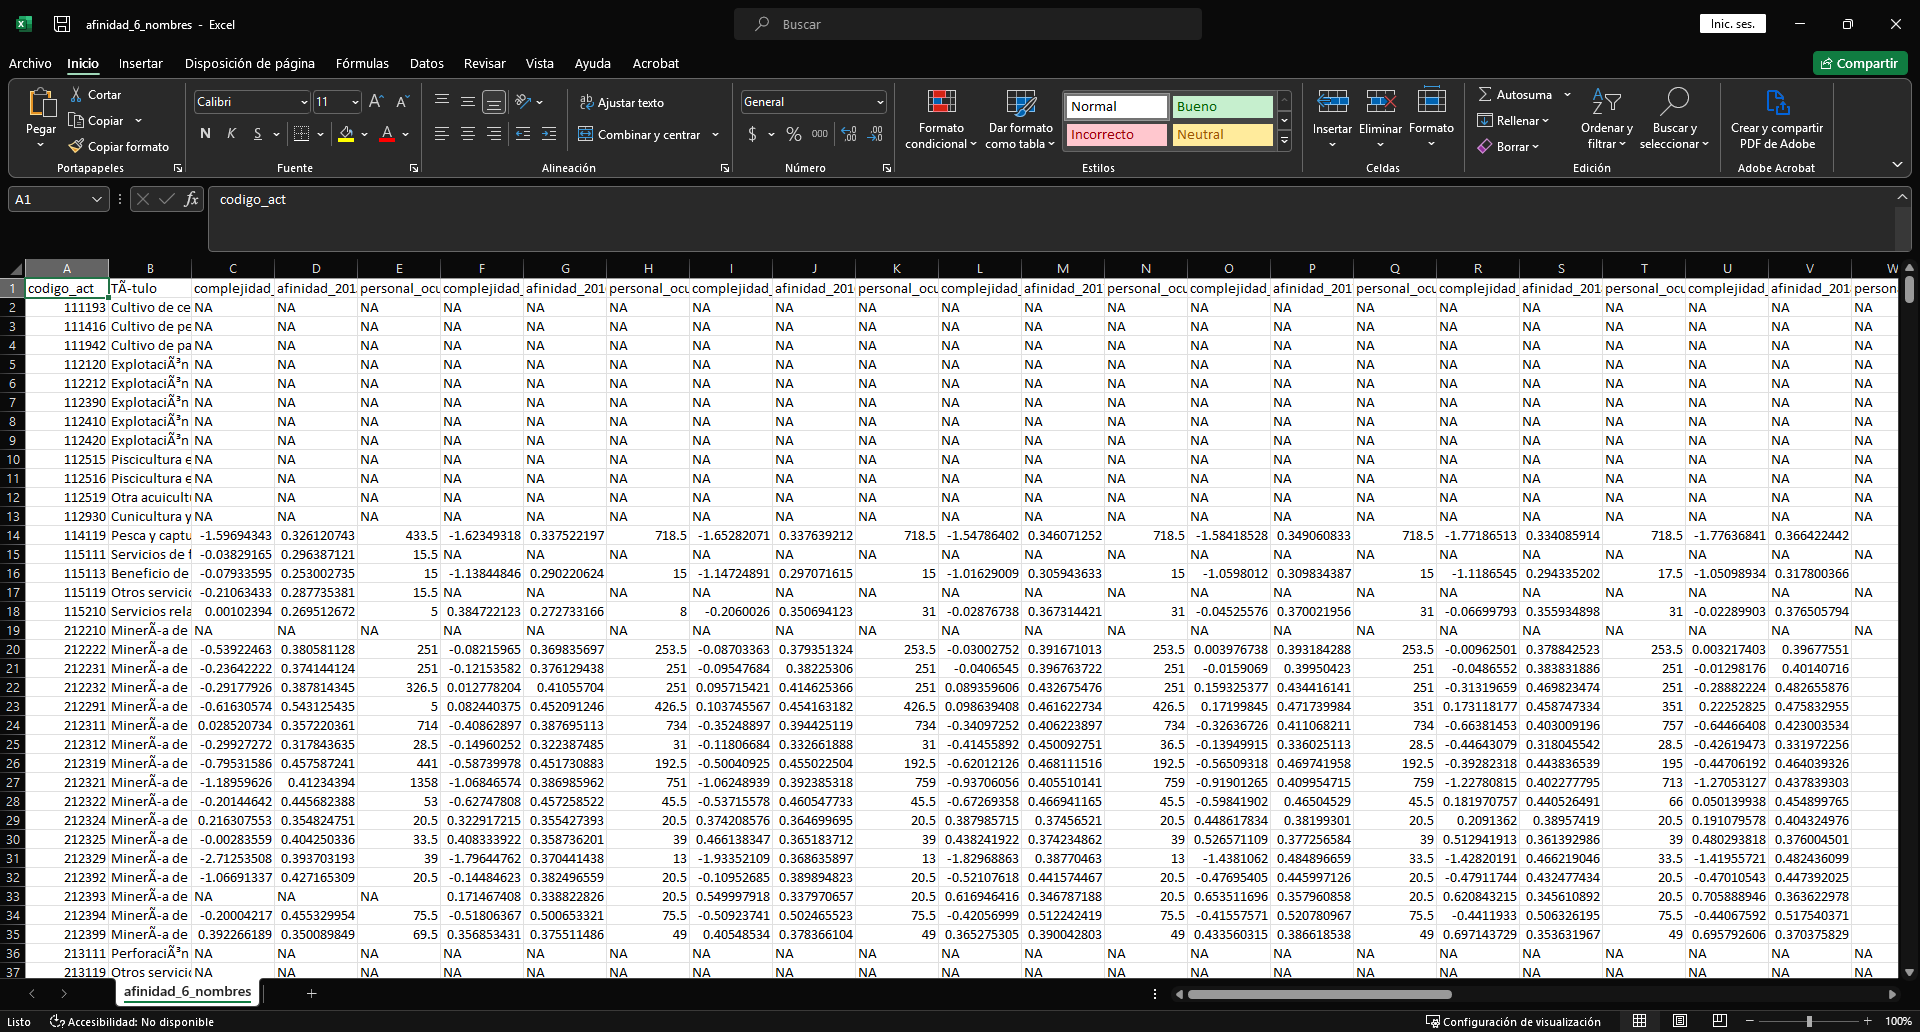
Task: Toggle Italic (K) formatting
Action: click(231, 134)
